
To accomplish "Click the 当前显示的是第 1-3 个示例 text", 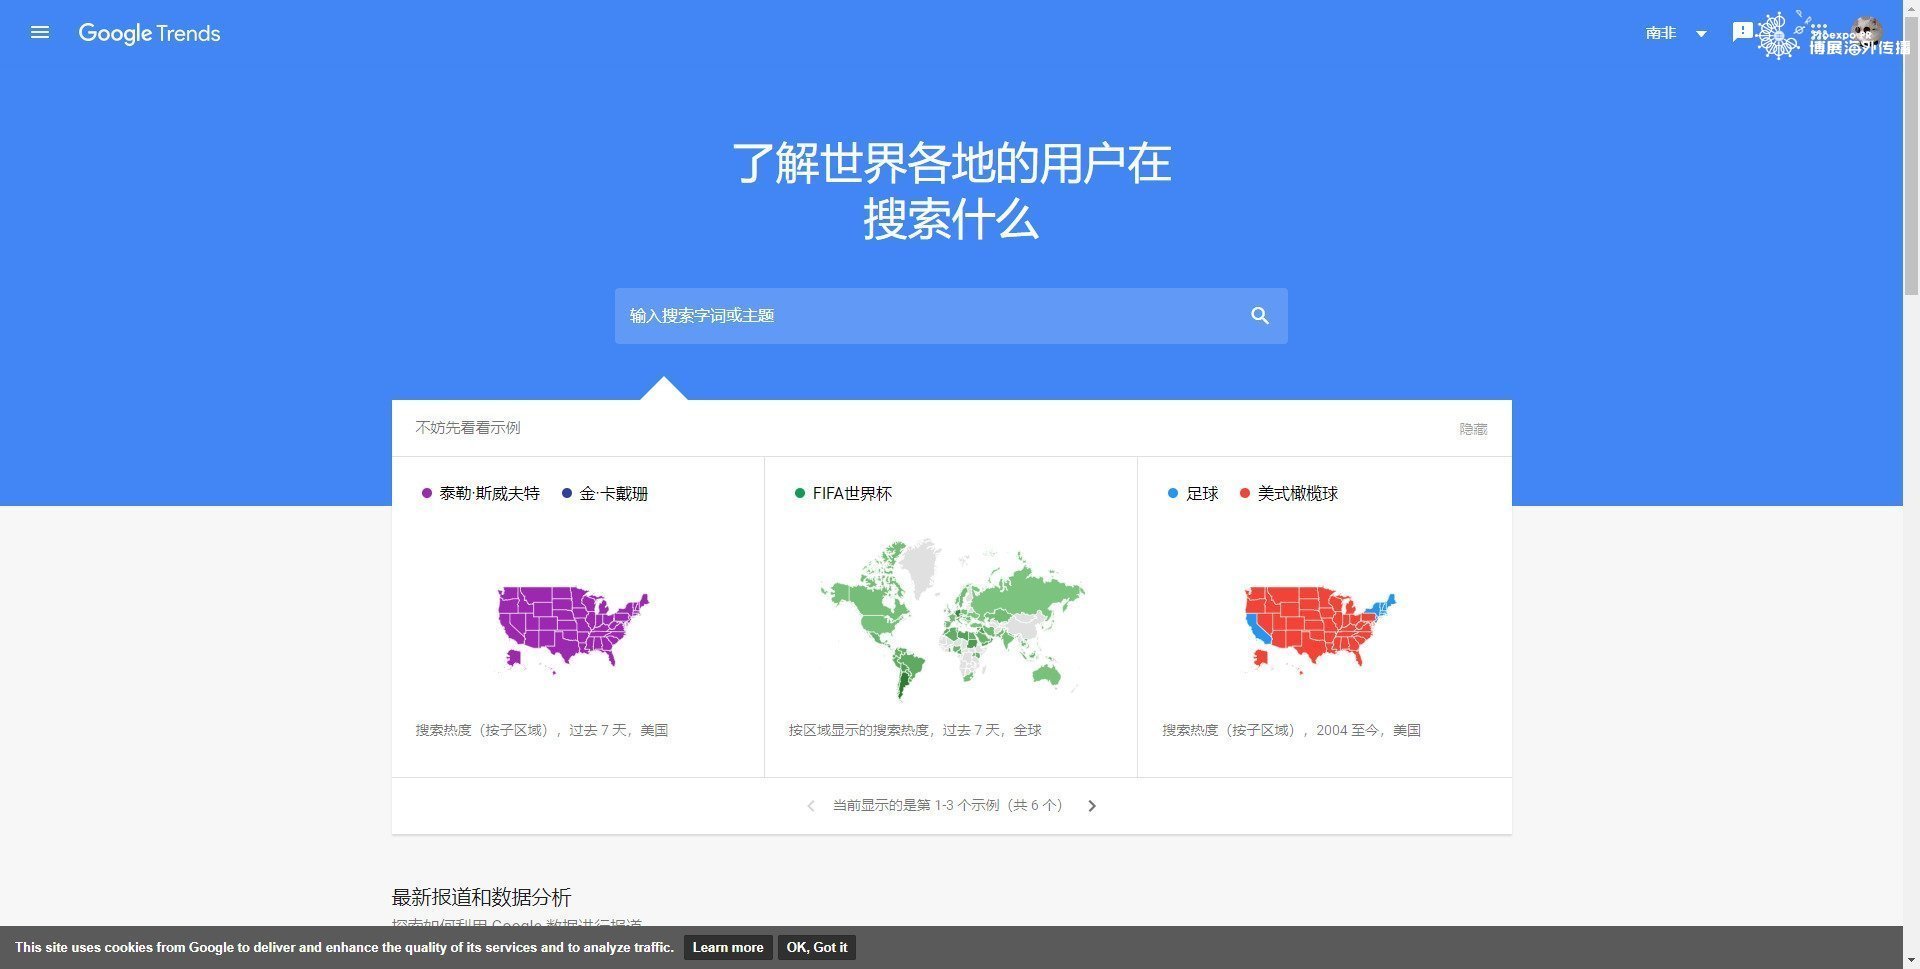I will (948, 806).
